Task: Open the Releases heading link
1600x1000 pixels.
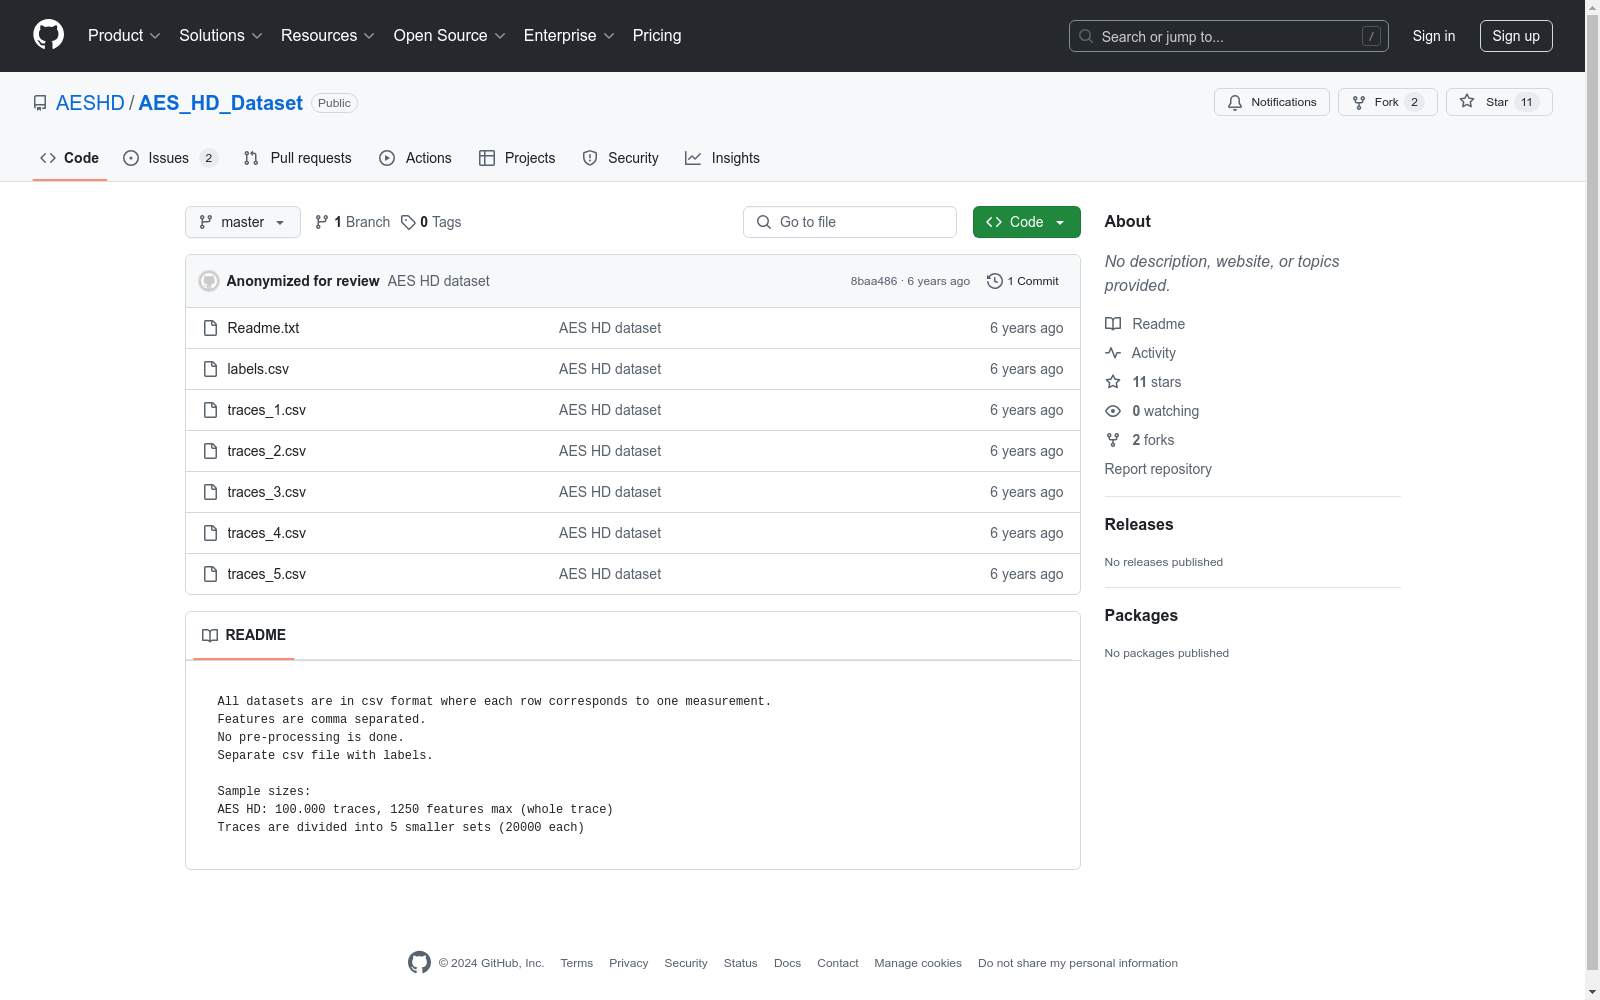Action: [1139, 524]
